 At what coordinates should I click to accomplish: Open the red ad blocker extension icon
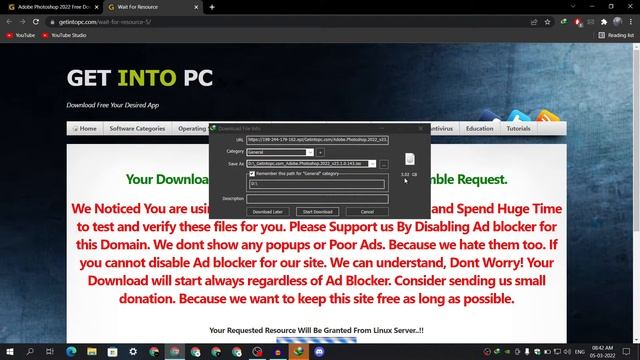(578, 22)
